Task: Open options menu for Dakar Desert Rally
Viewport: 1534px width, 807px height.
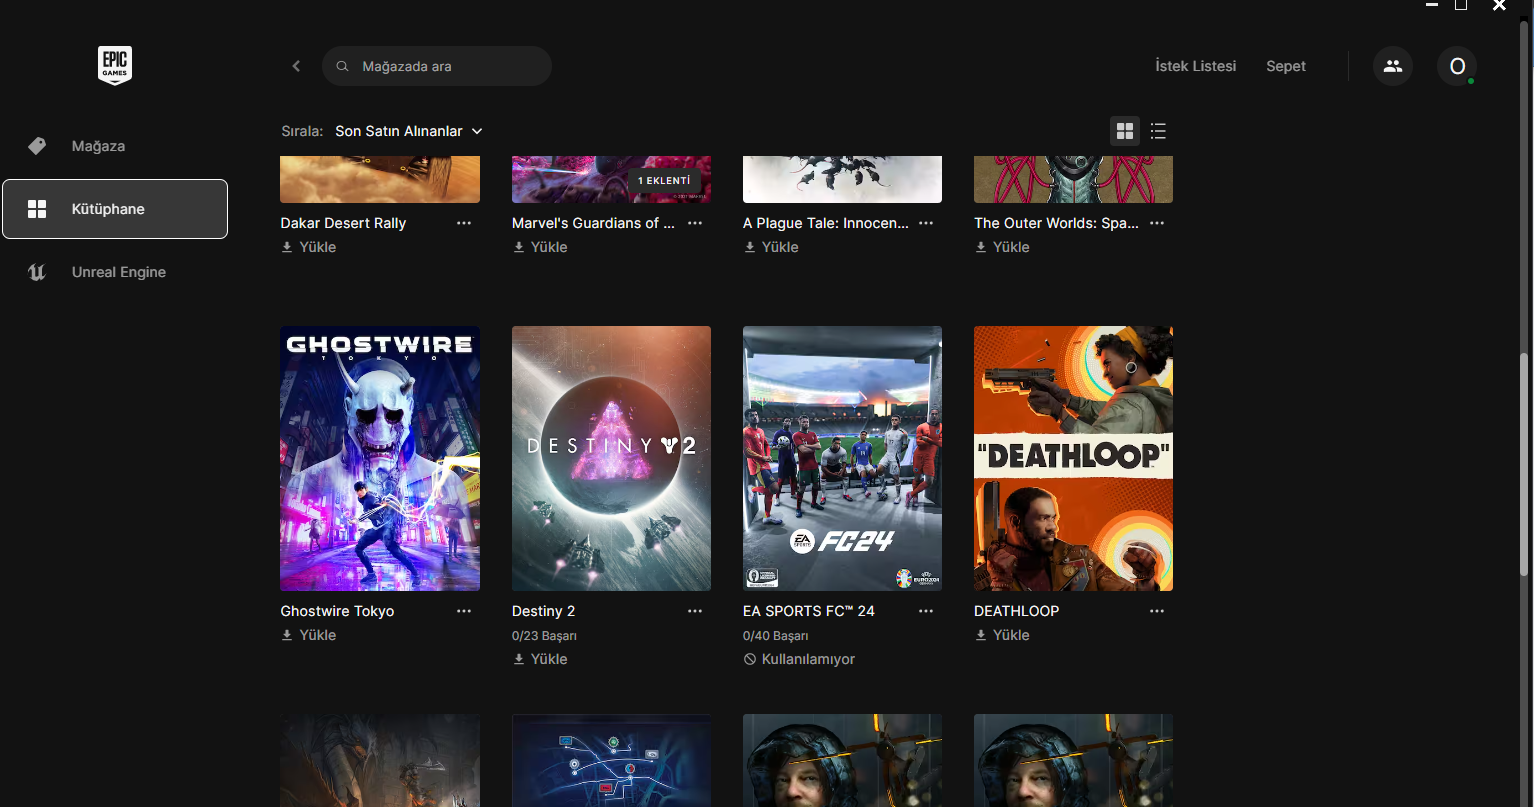Action: (x=464, y=223)
